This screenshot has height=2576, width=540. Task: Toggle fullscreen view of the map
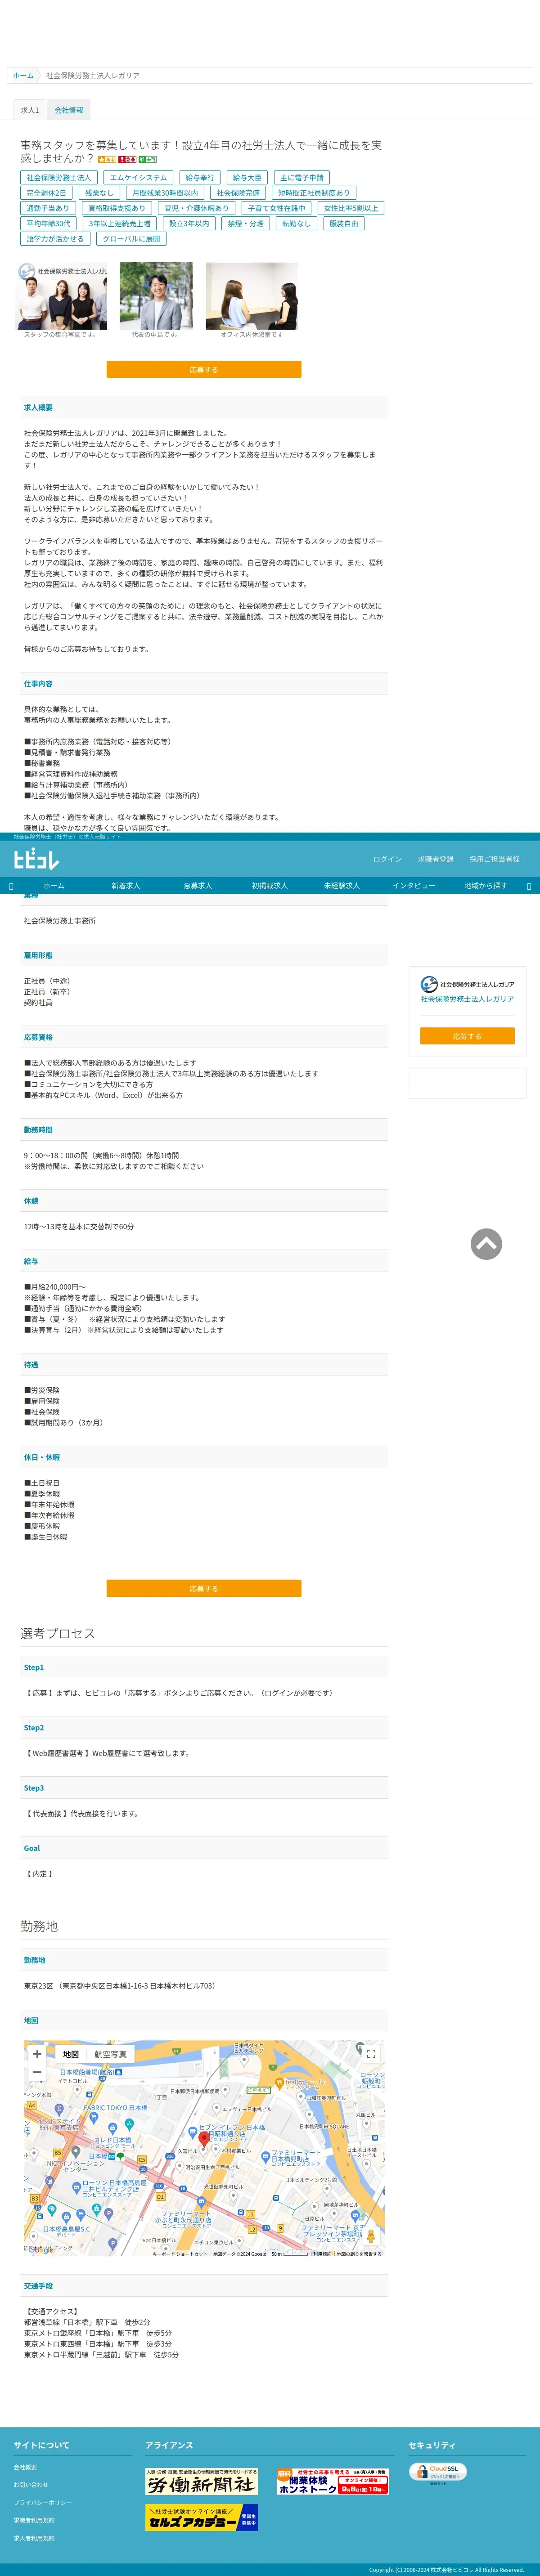(x=370, y=2054)
